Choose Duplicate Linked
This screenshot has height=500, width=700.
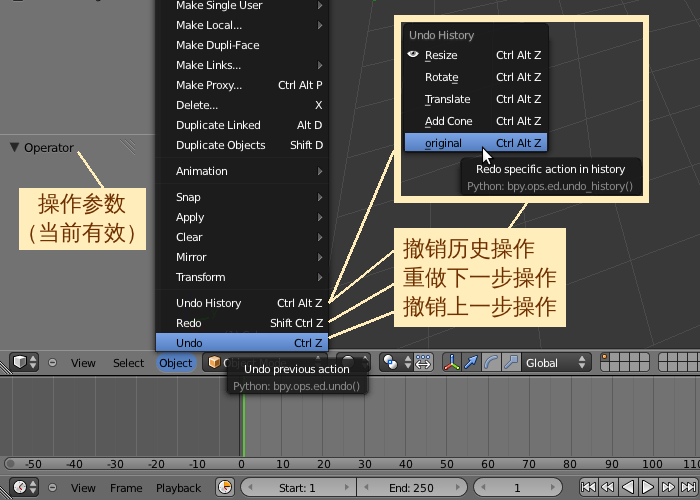pyautogui.click(x=242, y=125)
